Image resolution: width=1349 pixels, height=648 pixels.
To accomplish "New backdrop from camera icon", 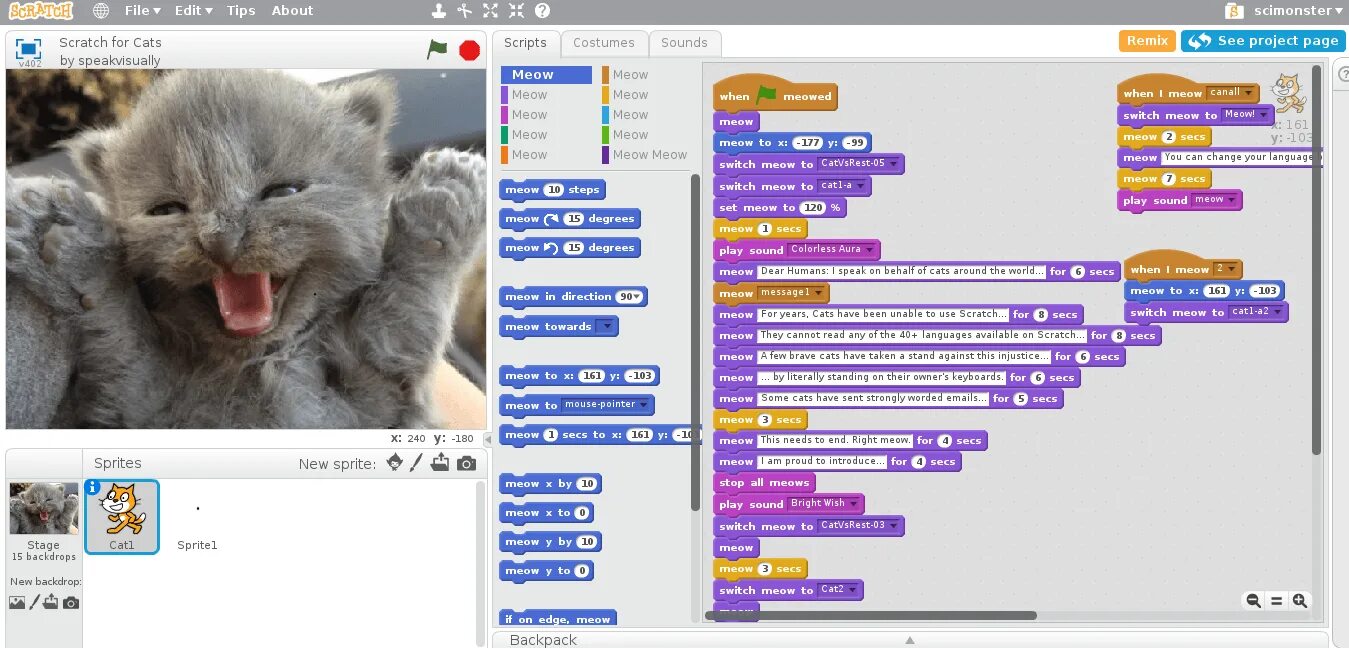I will point(71,602).
